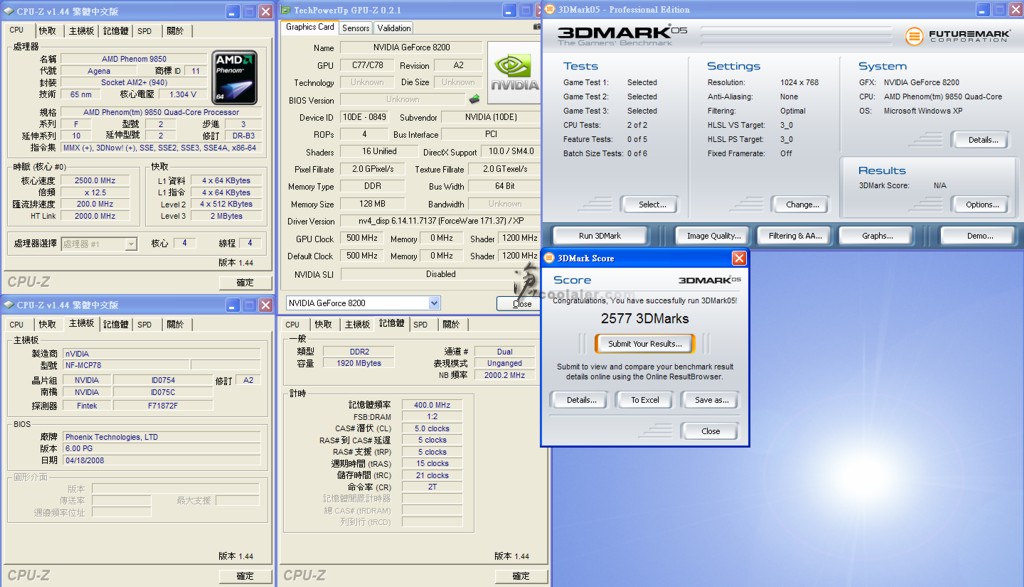Click Close button in 3DMark Score dialog
1024x587 pixels.
point(710,432)
